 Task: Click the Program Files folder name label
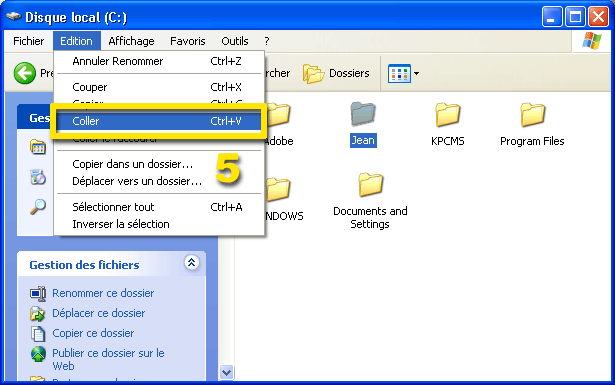click(532, 141)
